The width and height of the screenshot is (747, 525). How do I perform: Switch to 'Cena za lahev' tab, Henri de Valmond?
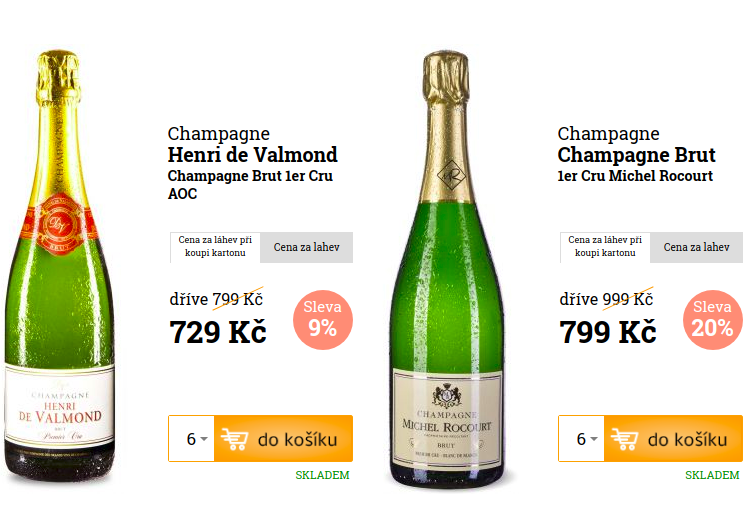(308, 247)
